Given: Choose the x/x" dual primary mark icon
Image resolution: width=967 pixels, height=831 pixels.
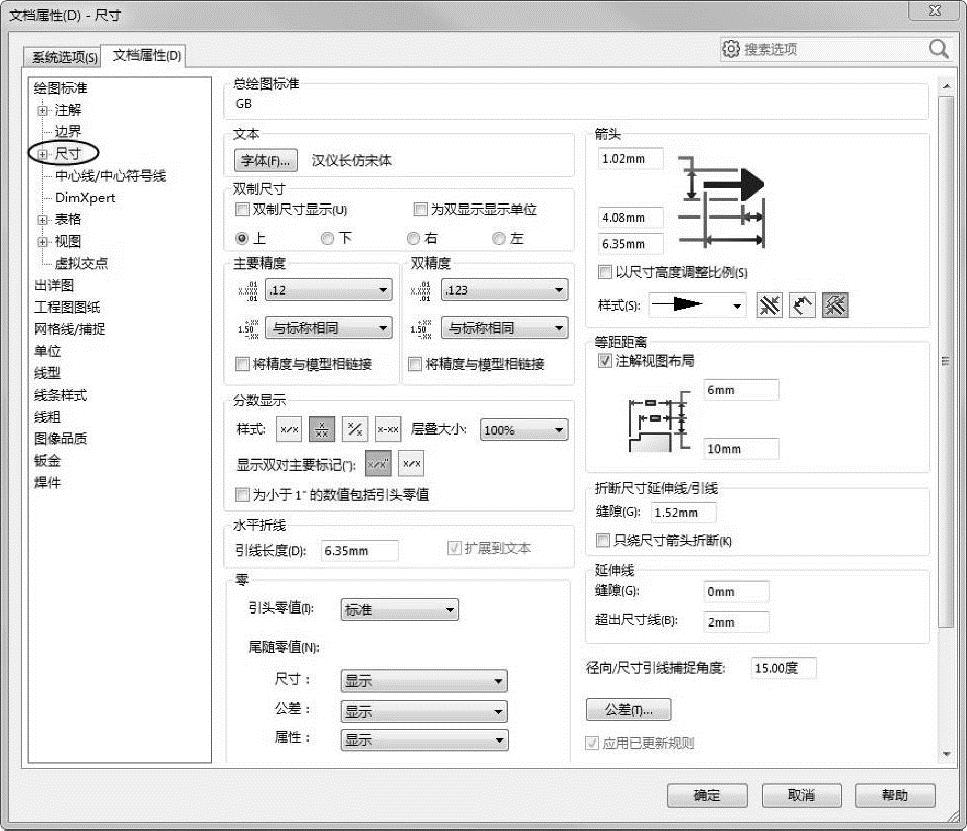Looking at the screenshot, I should [x=379, y=464].
